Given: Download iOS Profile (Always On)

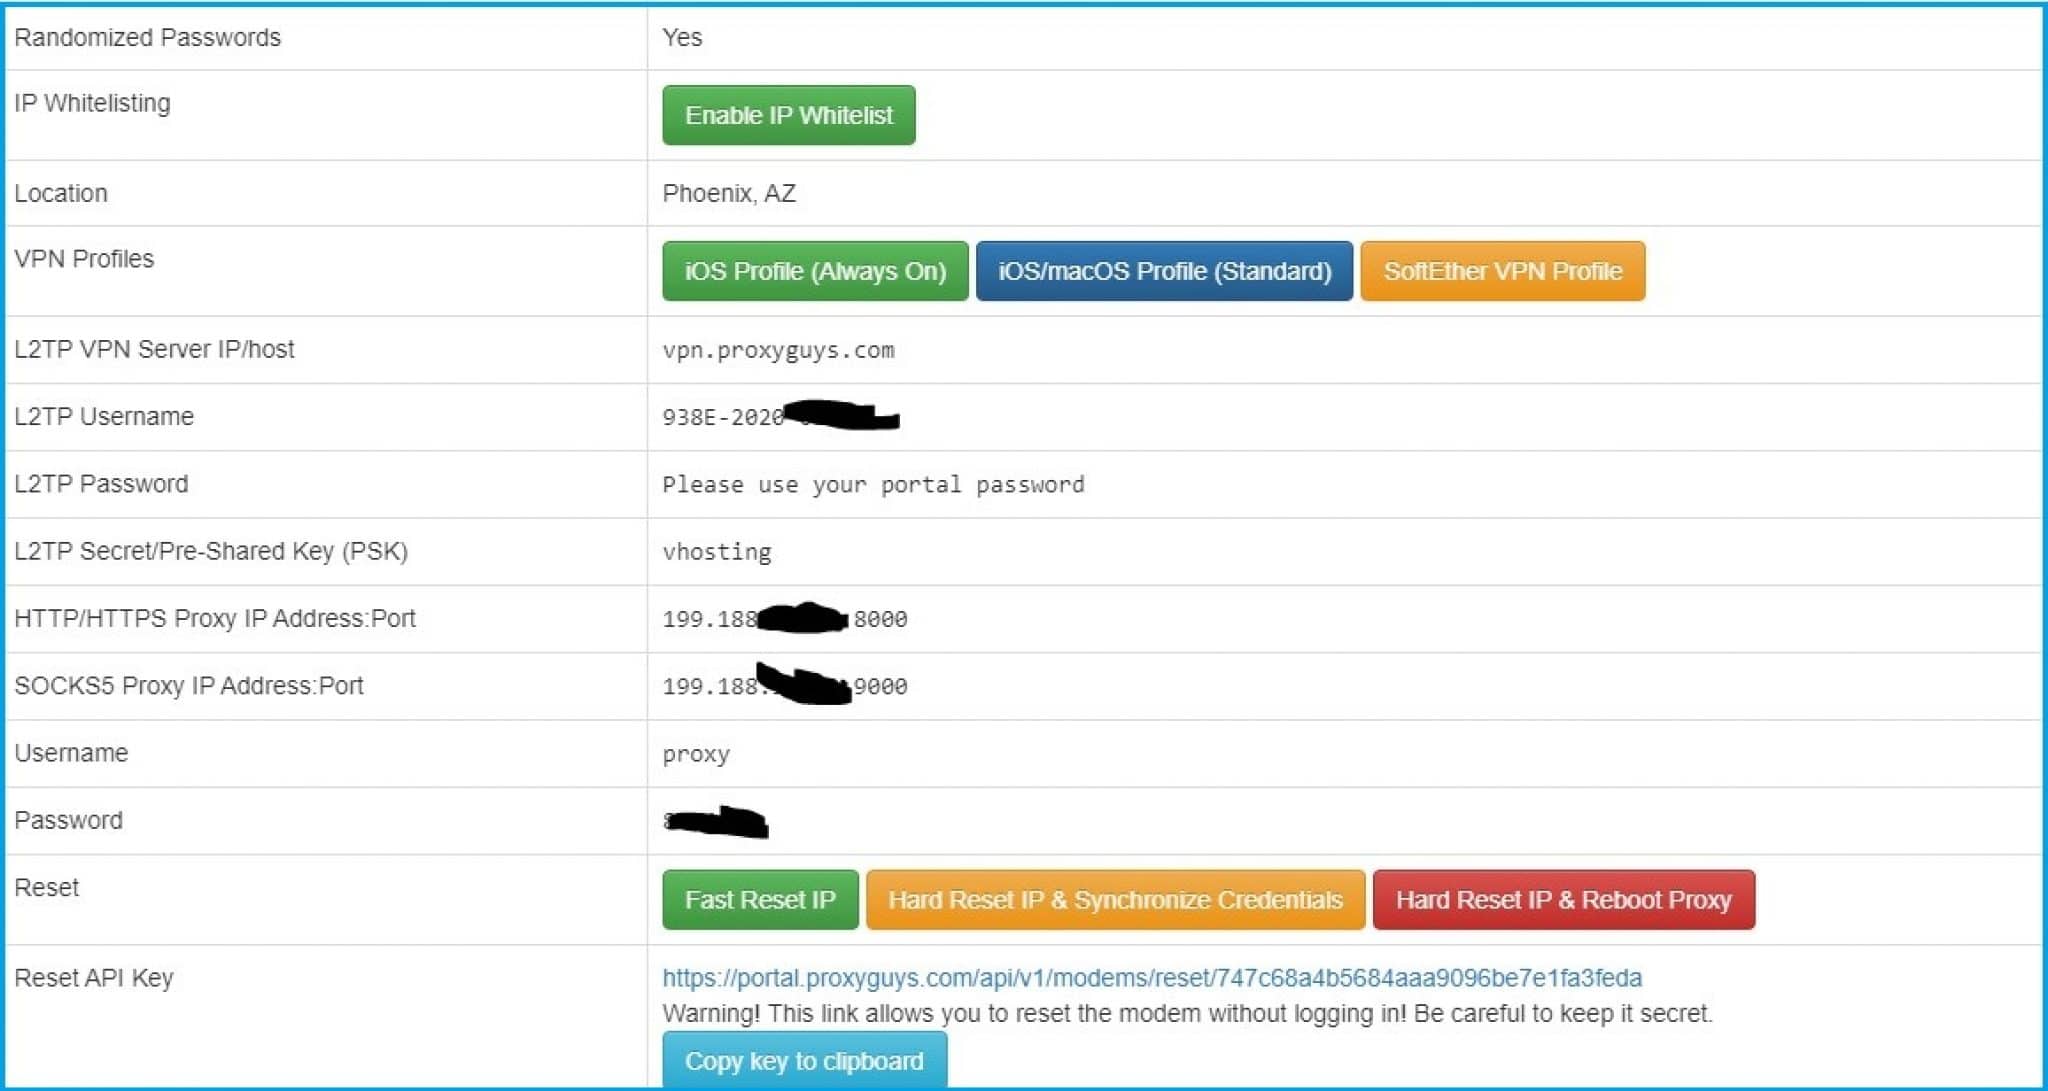Looking at the screenshot, I should click(814, 271).
